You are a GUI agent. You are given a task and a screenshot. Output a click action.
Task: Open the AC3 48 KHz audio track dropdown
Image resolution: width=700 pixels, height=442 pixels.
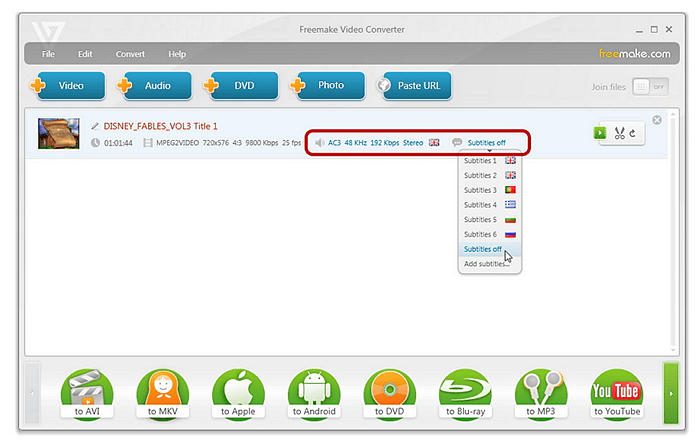pos(375,143)
